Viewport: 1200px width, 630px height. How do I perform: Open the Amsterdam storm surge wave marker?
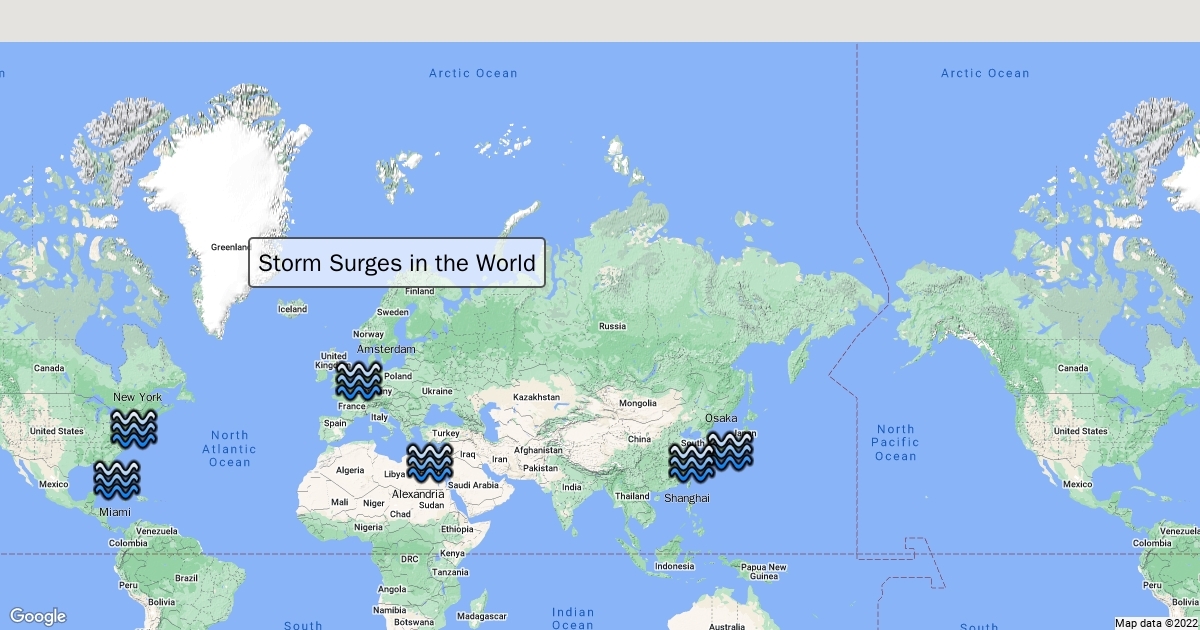[358, 381]
